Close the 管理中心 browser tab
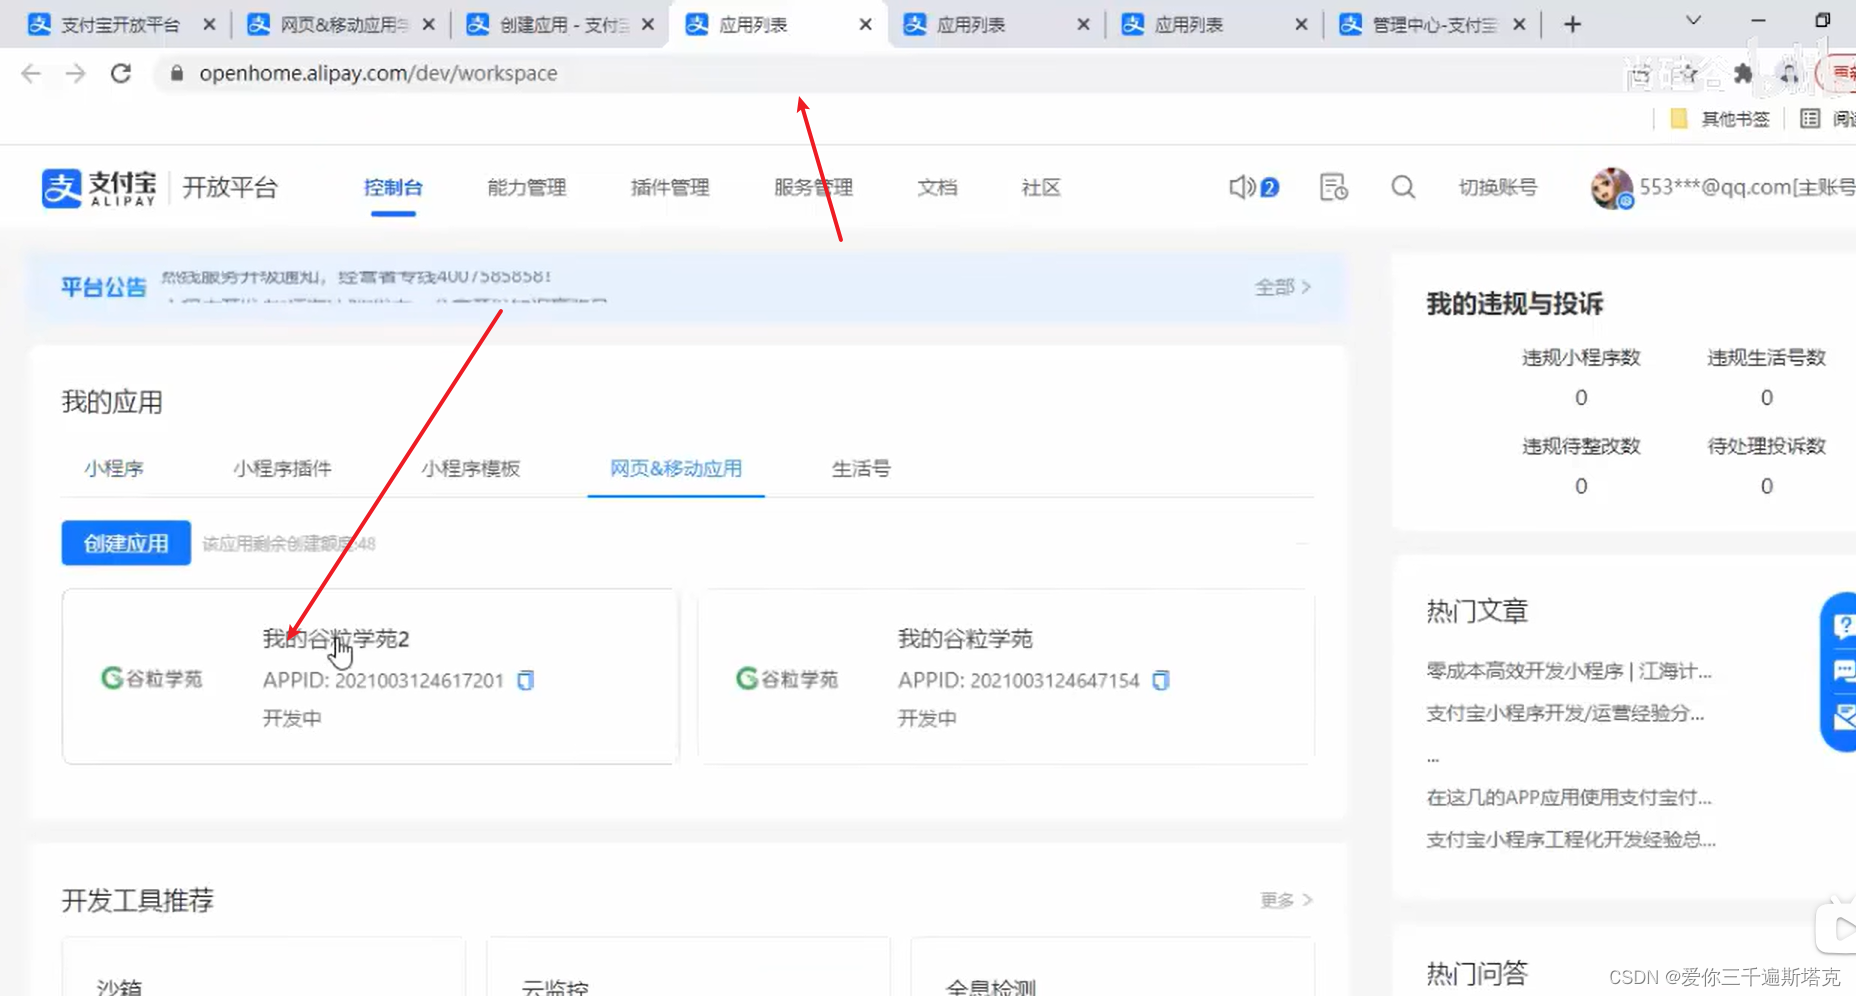 click(x=1519, y=24)
